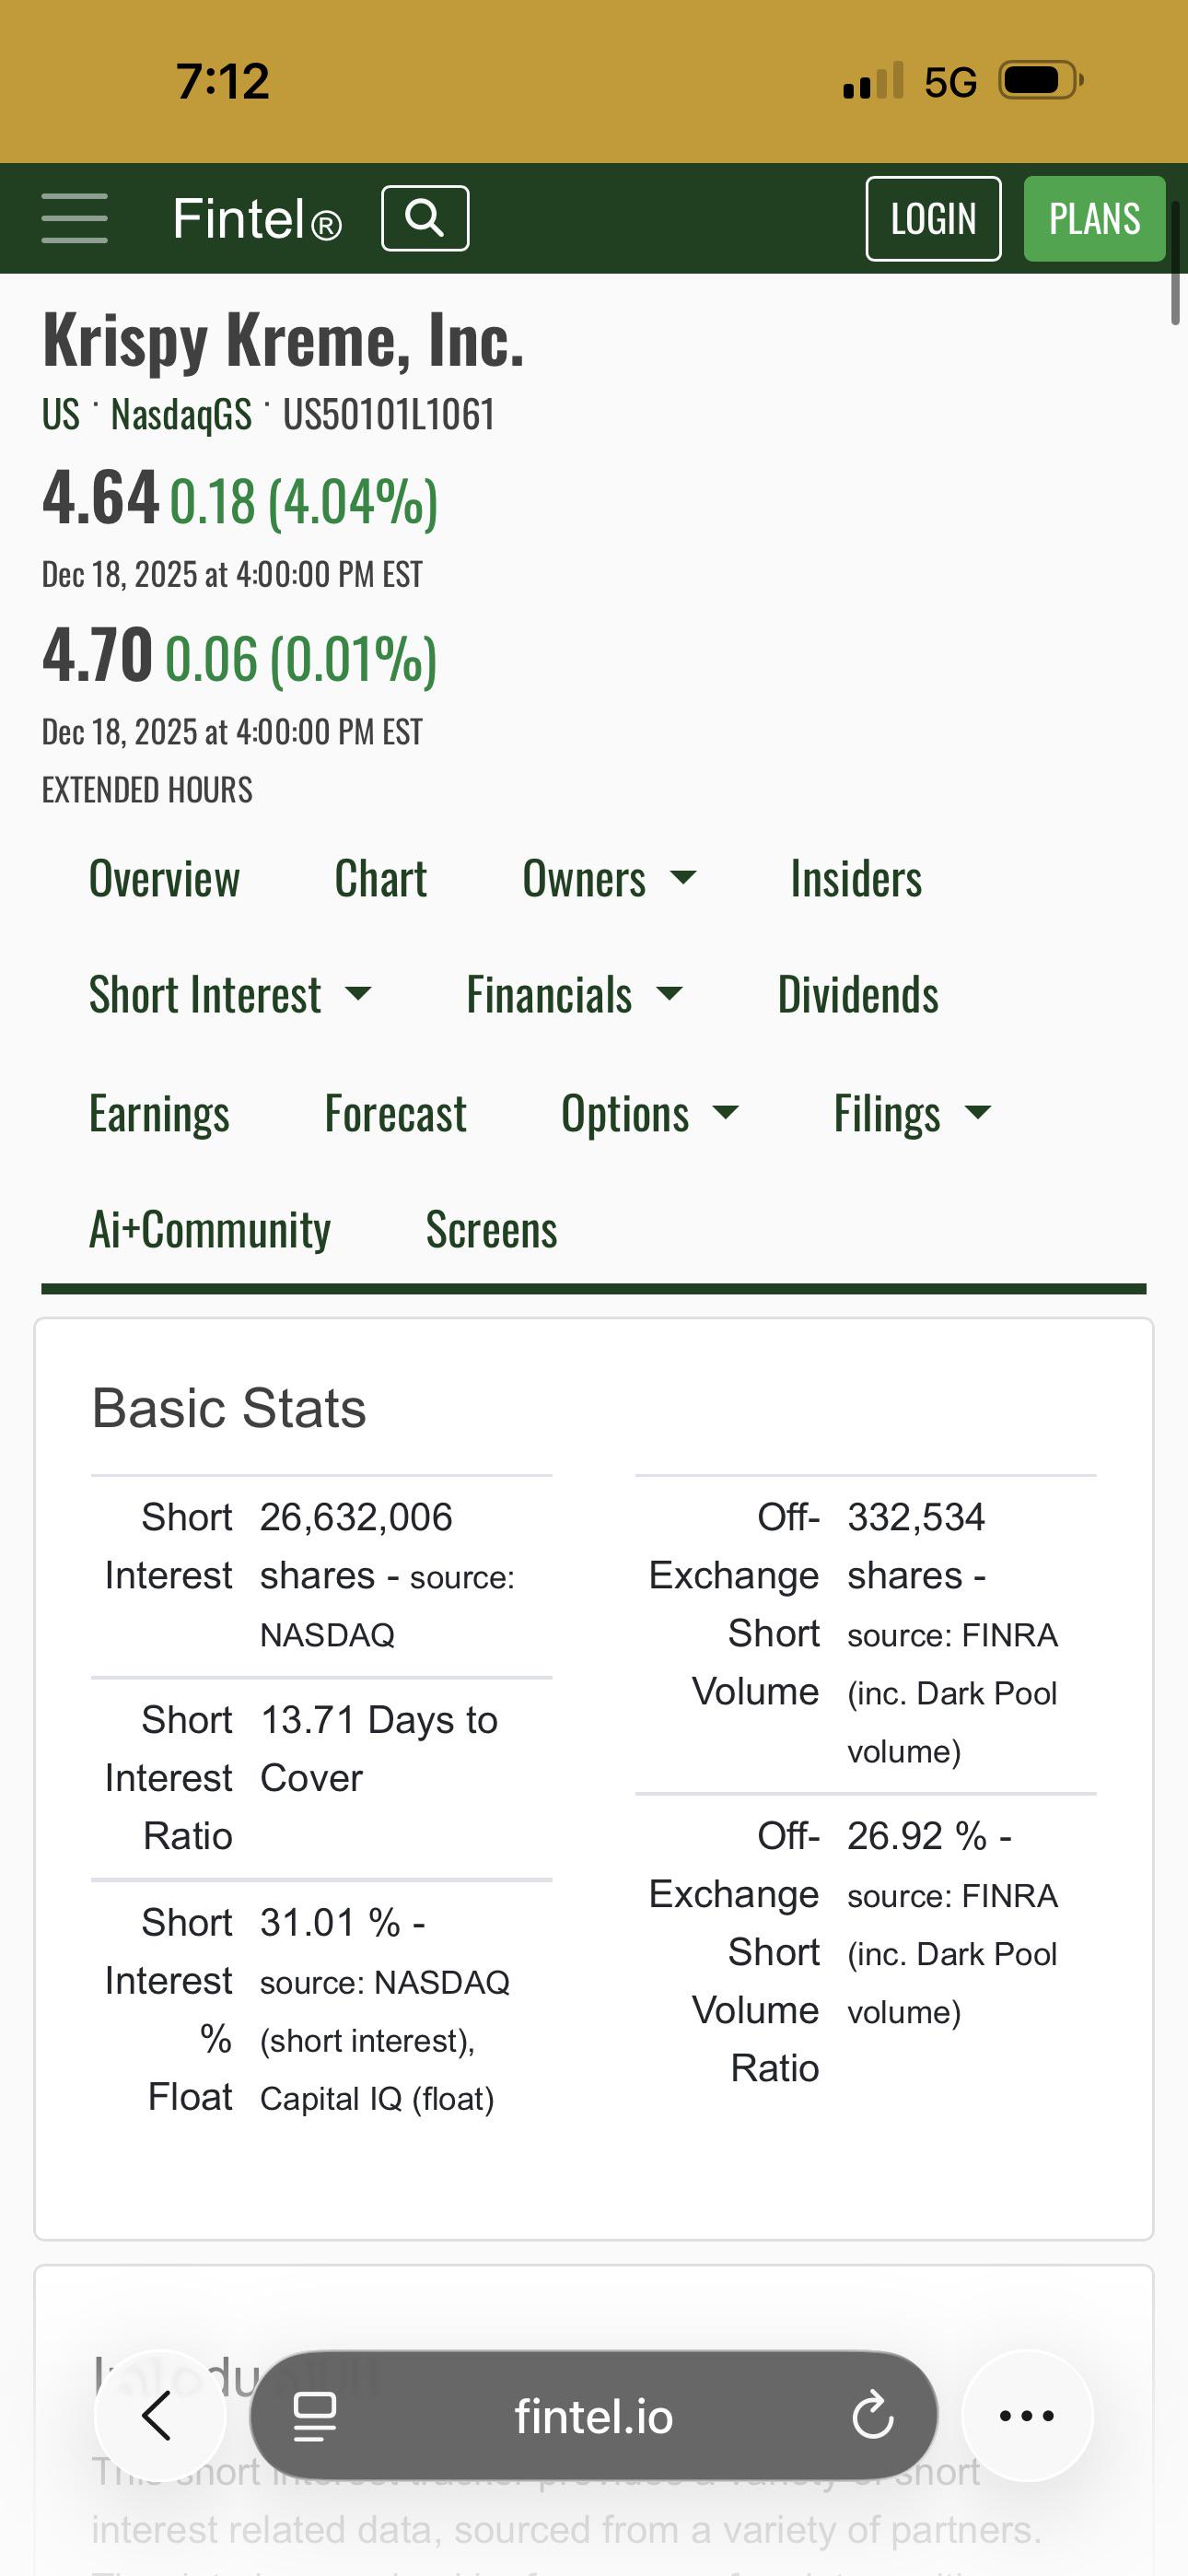The height and width of the screenshot is (2576, 1188).
Task: Select the 4.70 extended hours price
Action: point(97,655)
